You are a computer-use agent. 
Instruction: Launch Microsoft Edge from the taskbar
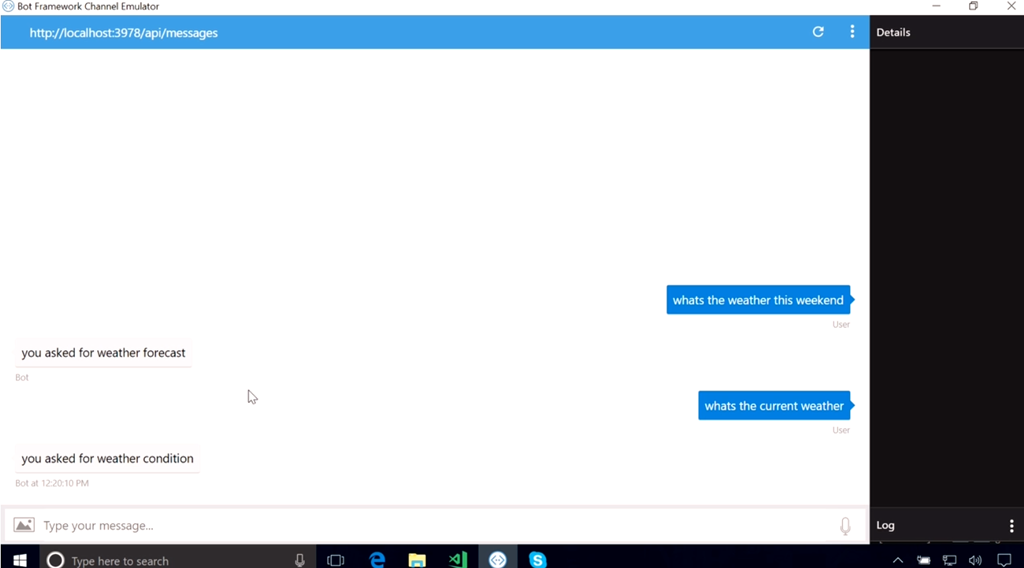(x=377, y=560)
